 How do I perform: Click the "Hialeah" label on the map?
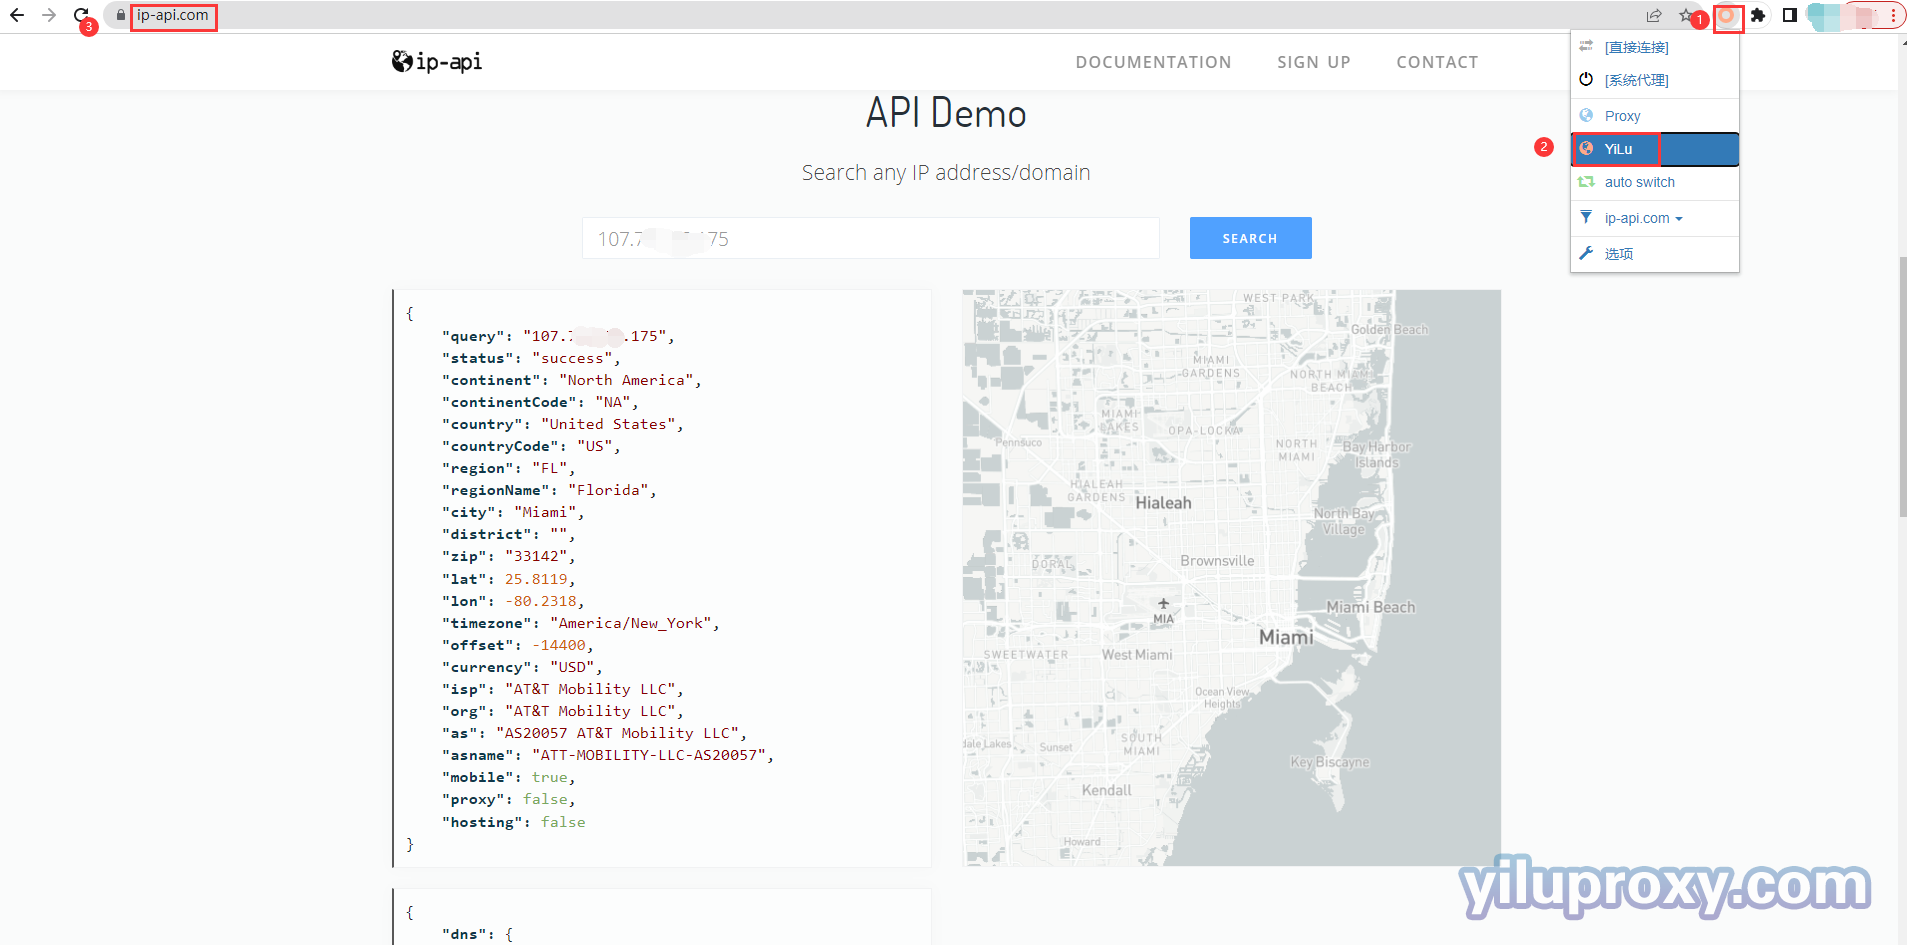[1163, 503]
